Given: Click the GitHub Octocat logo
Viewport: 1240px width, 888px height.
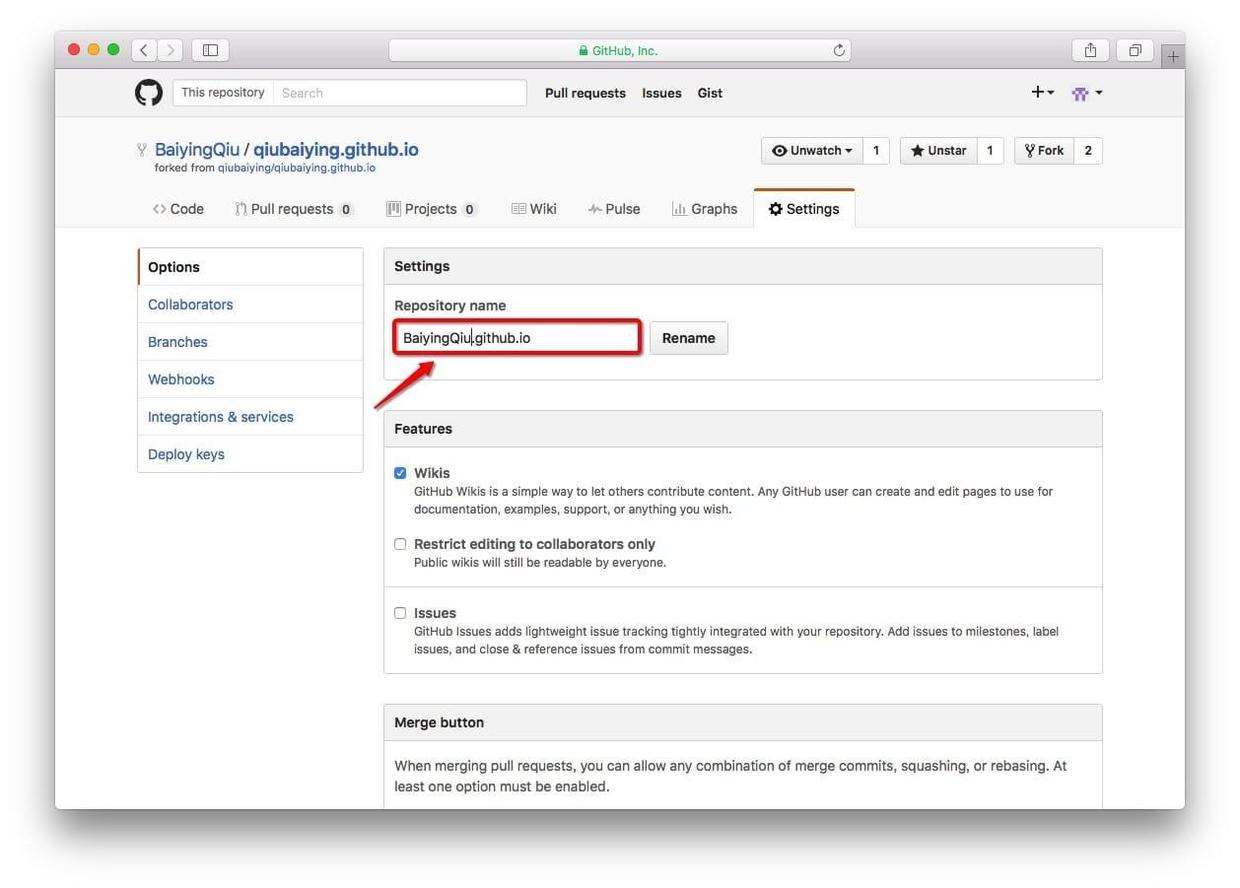Looking at the screenshot, I should [x=148, y=93].
